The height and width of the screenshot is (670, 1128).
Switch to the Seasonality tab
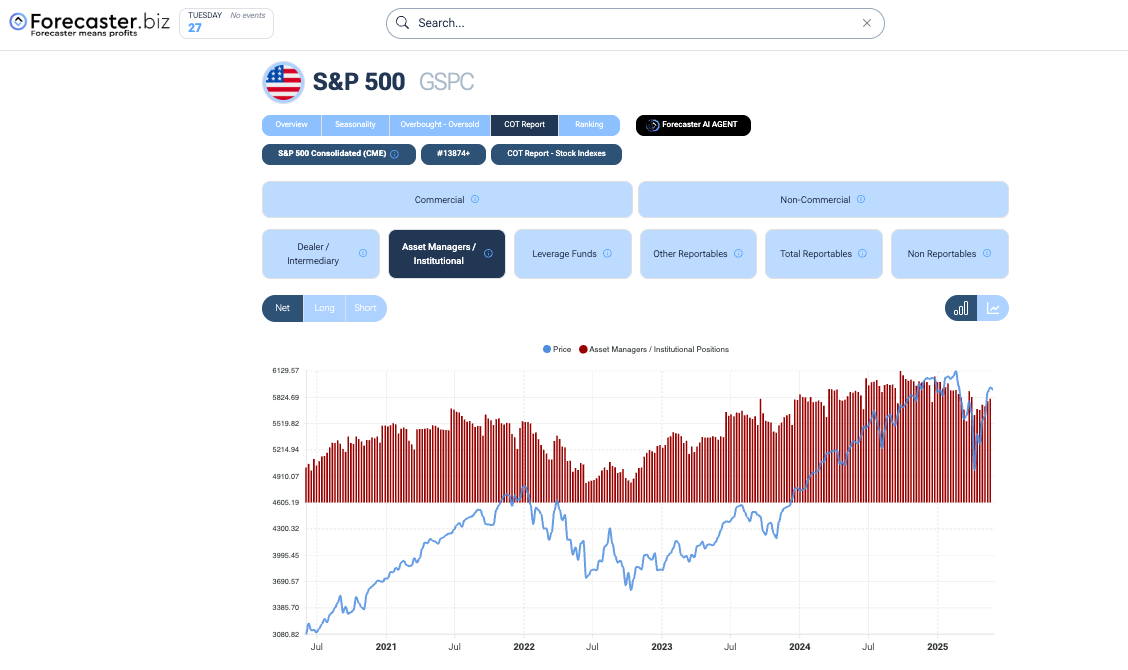tap(355, 125)
